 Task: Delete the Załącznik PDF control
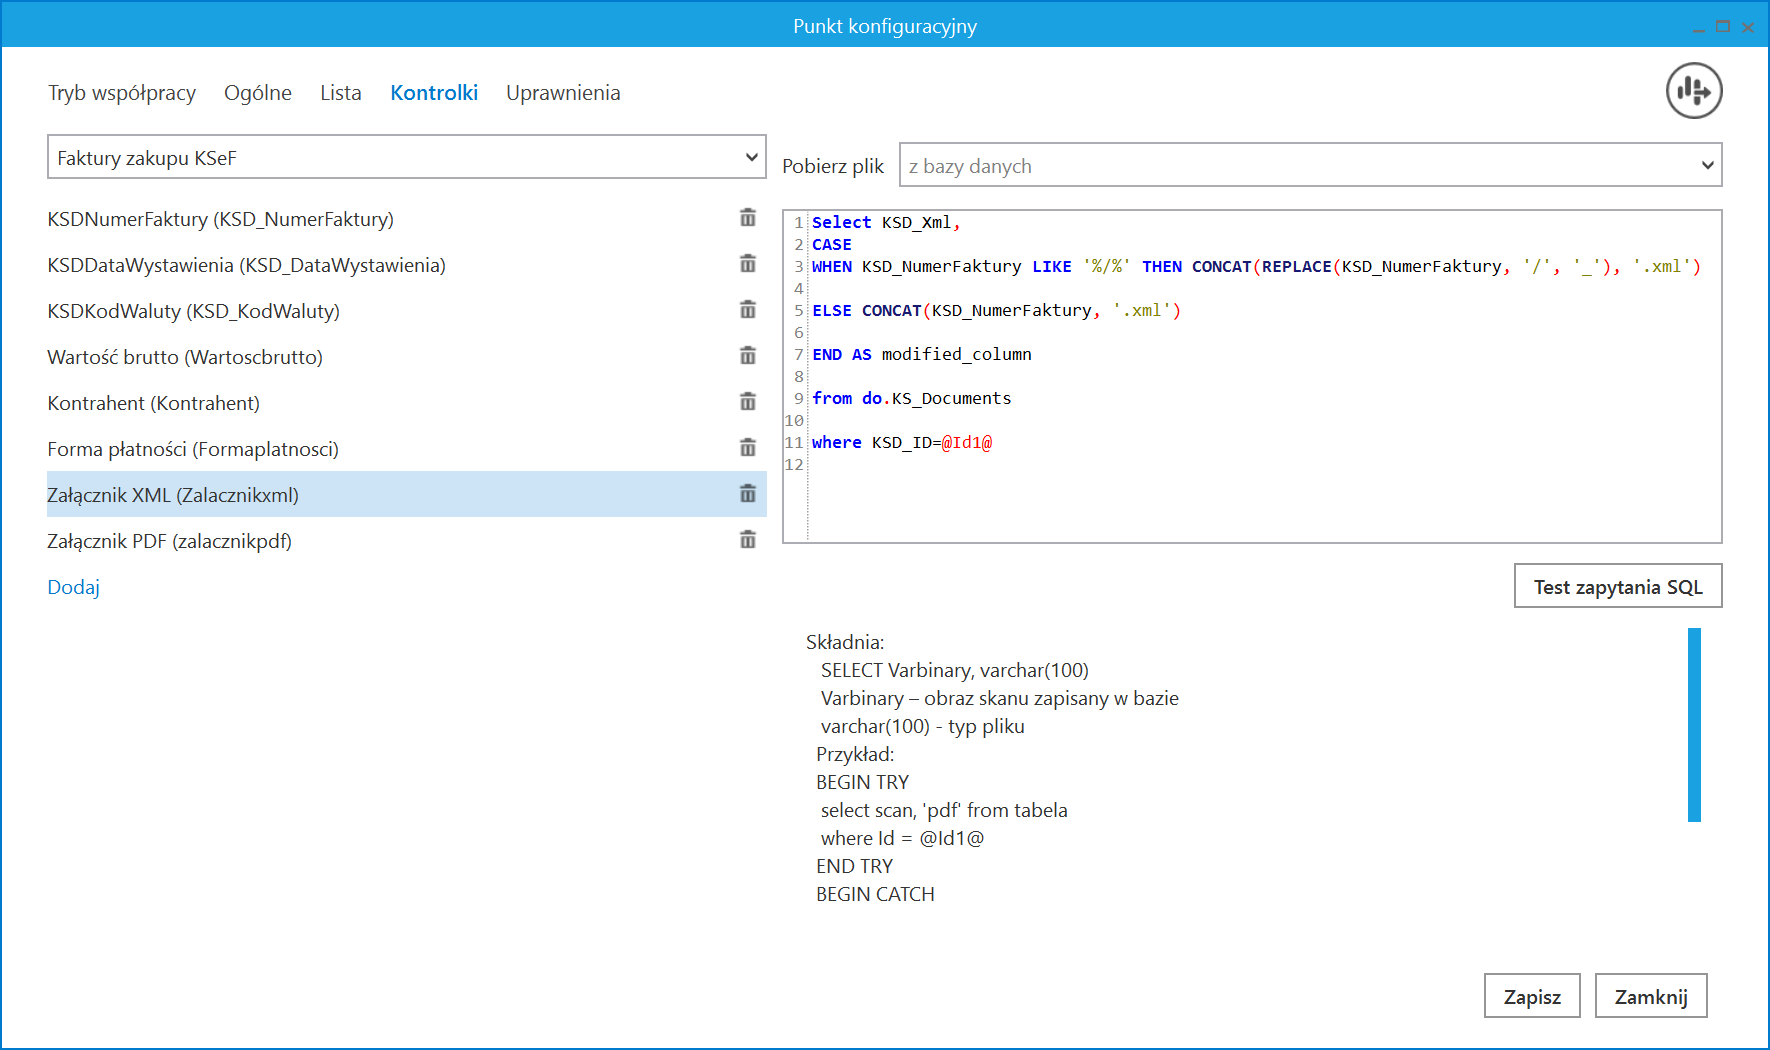747,540
